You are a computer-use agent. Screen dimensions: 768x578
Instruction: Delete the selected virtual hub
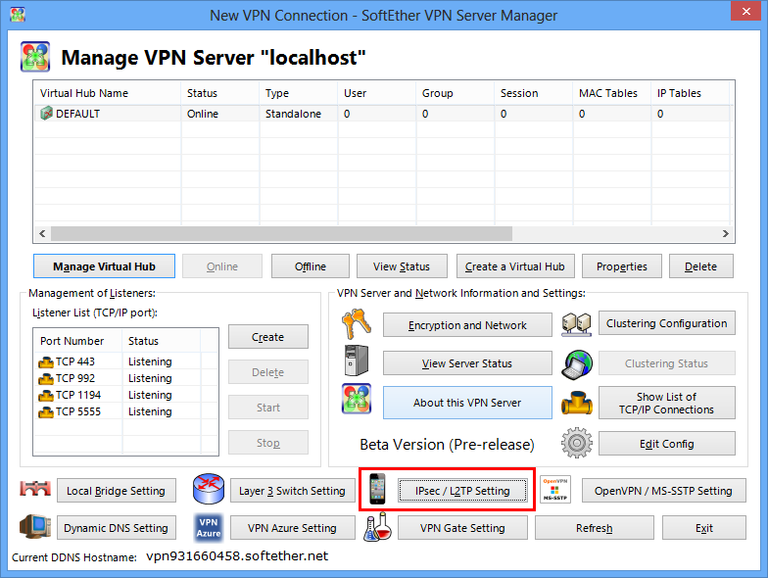(x=701, y=266)
